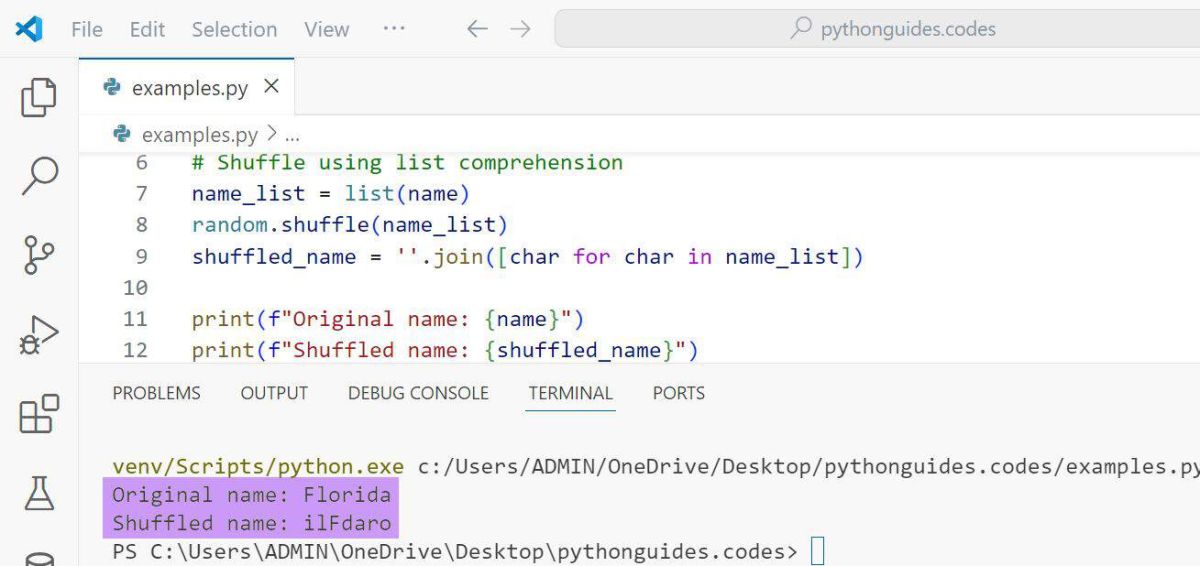Viewport: 1200px width, 566px height.
Task: Click 'Original name: Florida' terminal output
Action: [x=251, y=494]
